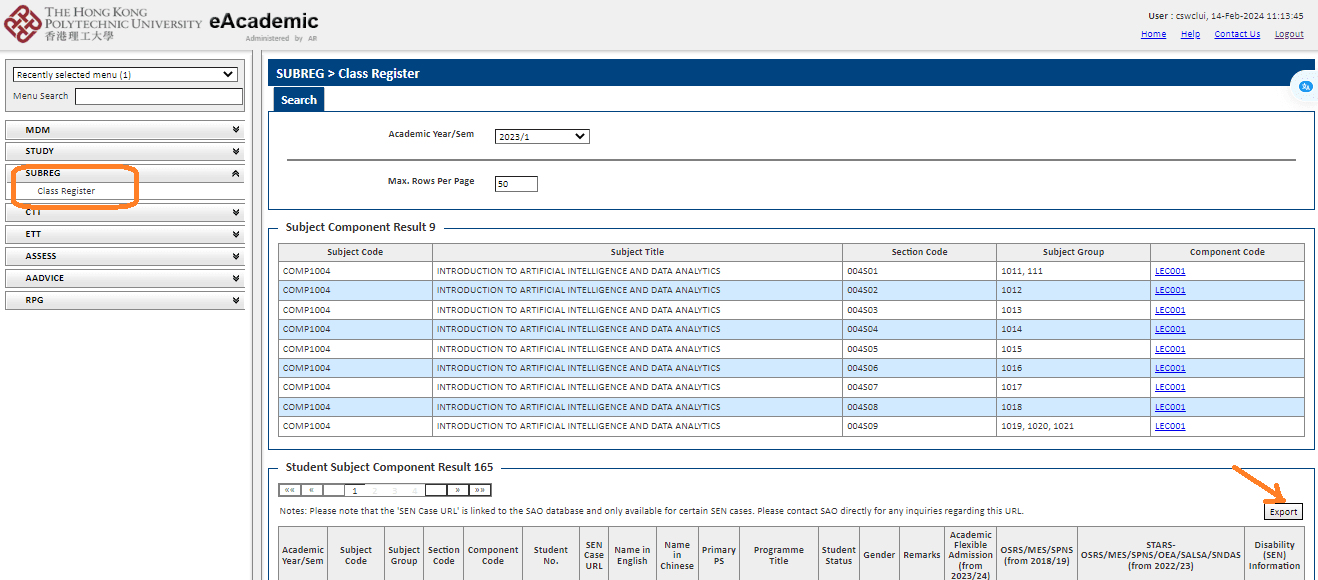The image size is (1318, 580).
Task: Select page 1 in the results pager
Action: pos(354,491)
